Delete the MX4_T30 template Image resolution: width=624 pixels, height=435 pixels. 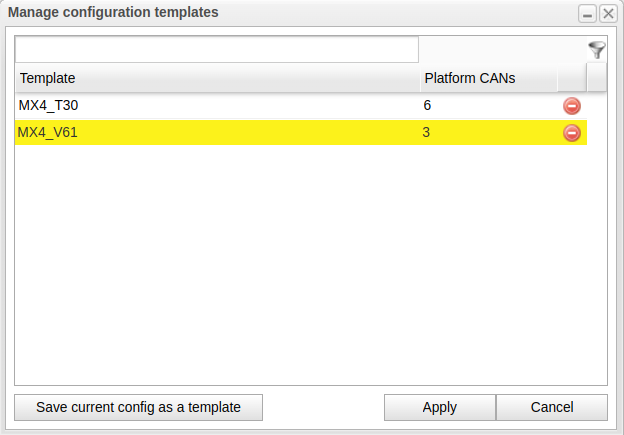tap(572, 105)
